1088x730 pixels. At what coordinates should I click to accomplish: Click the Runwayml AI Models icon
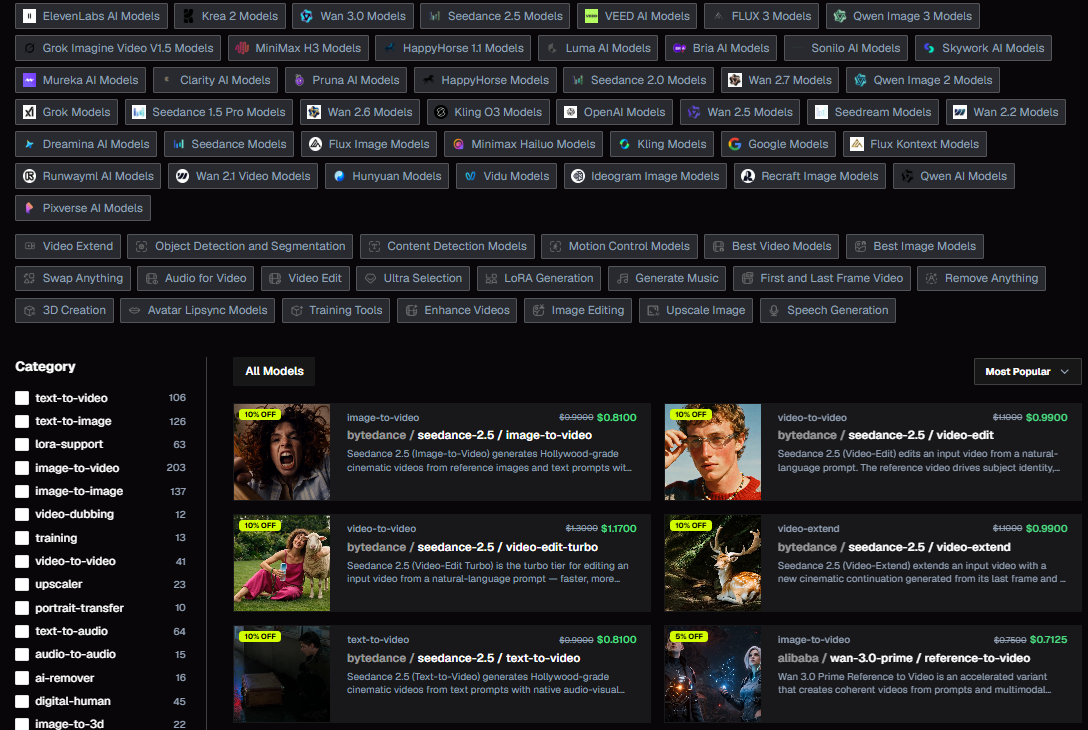click(x=29, y=176)
